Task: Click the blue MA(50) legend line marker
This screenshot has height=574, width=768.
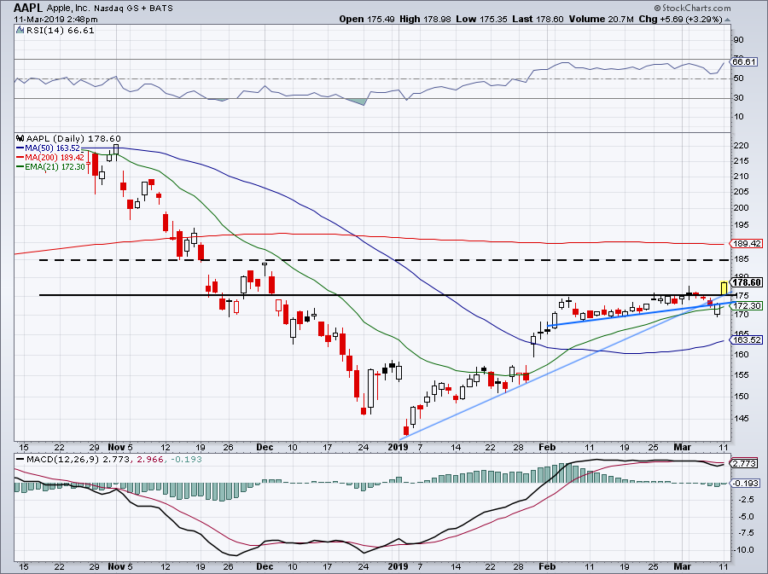Action: [20, 148]
